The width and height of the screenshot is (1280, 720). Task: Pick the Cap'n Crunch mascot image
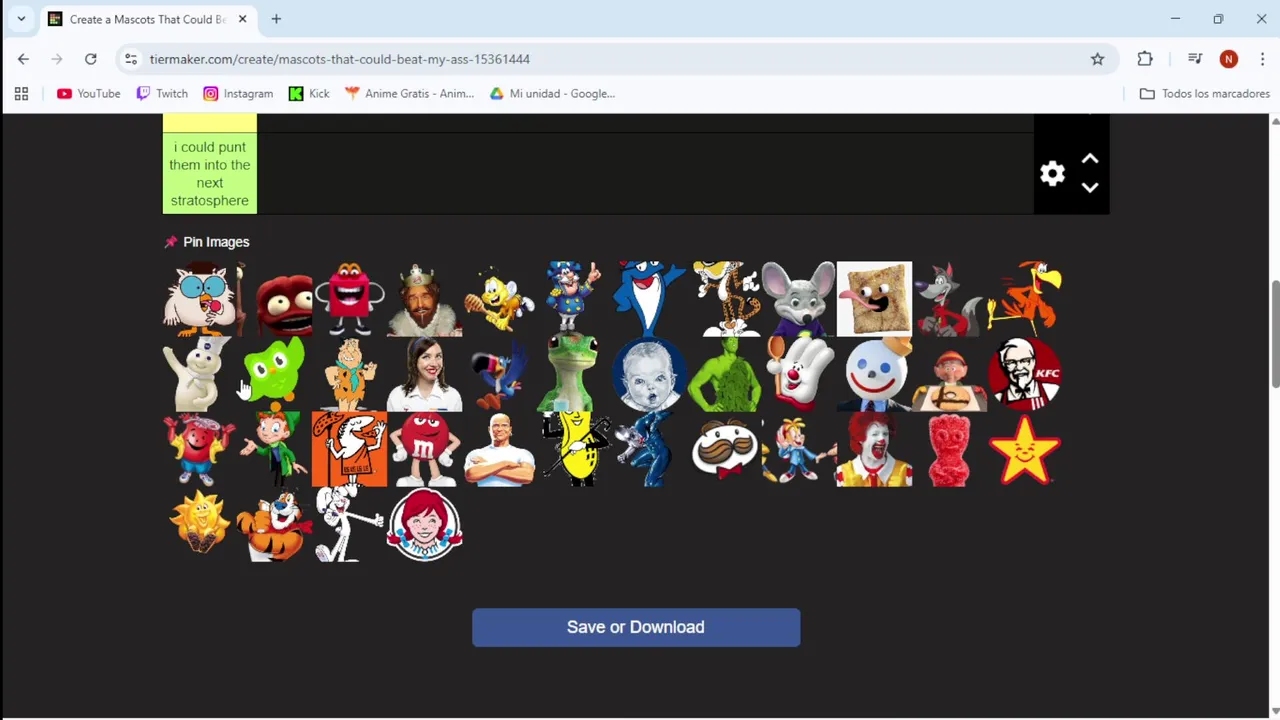tap(575, 299)
